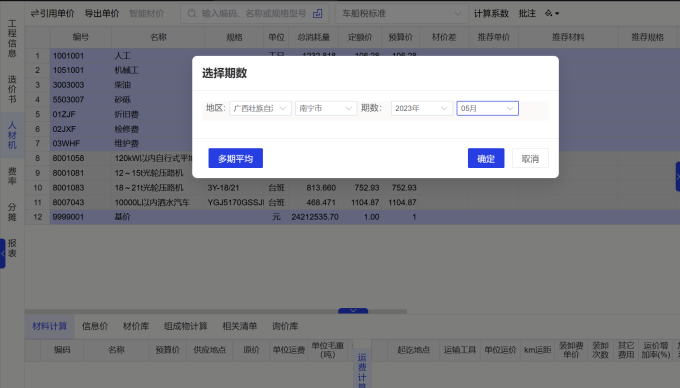680x388 pixels.
Task: Open the 运费计算 vertical panel
Action: 362,368
